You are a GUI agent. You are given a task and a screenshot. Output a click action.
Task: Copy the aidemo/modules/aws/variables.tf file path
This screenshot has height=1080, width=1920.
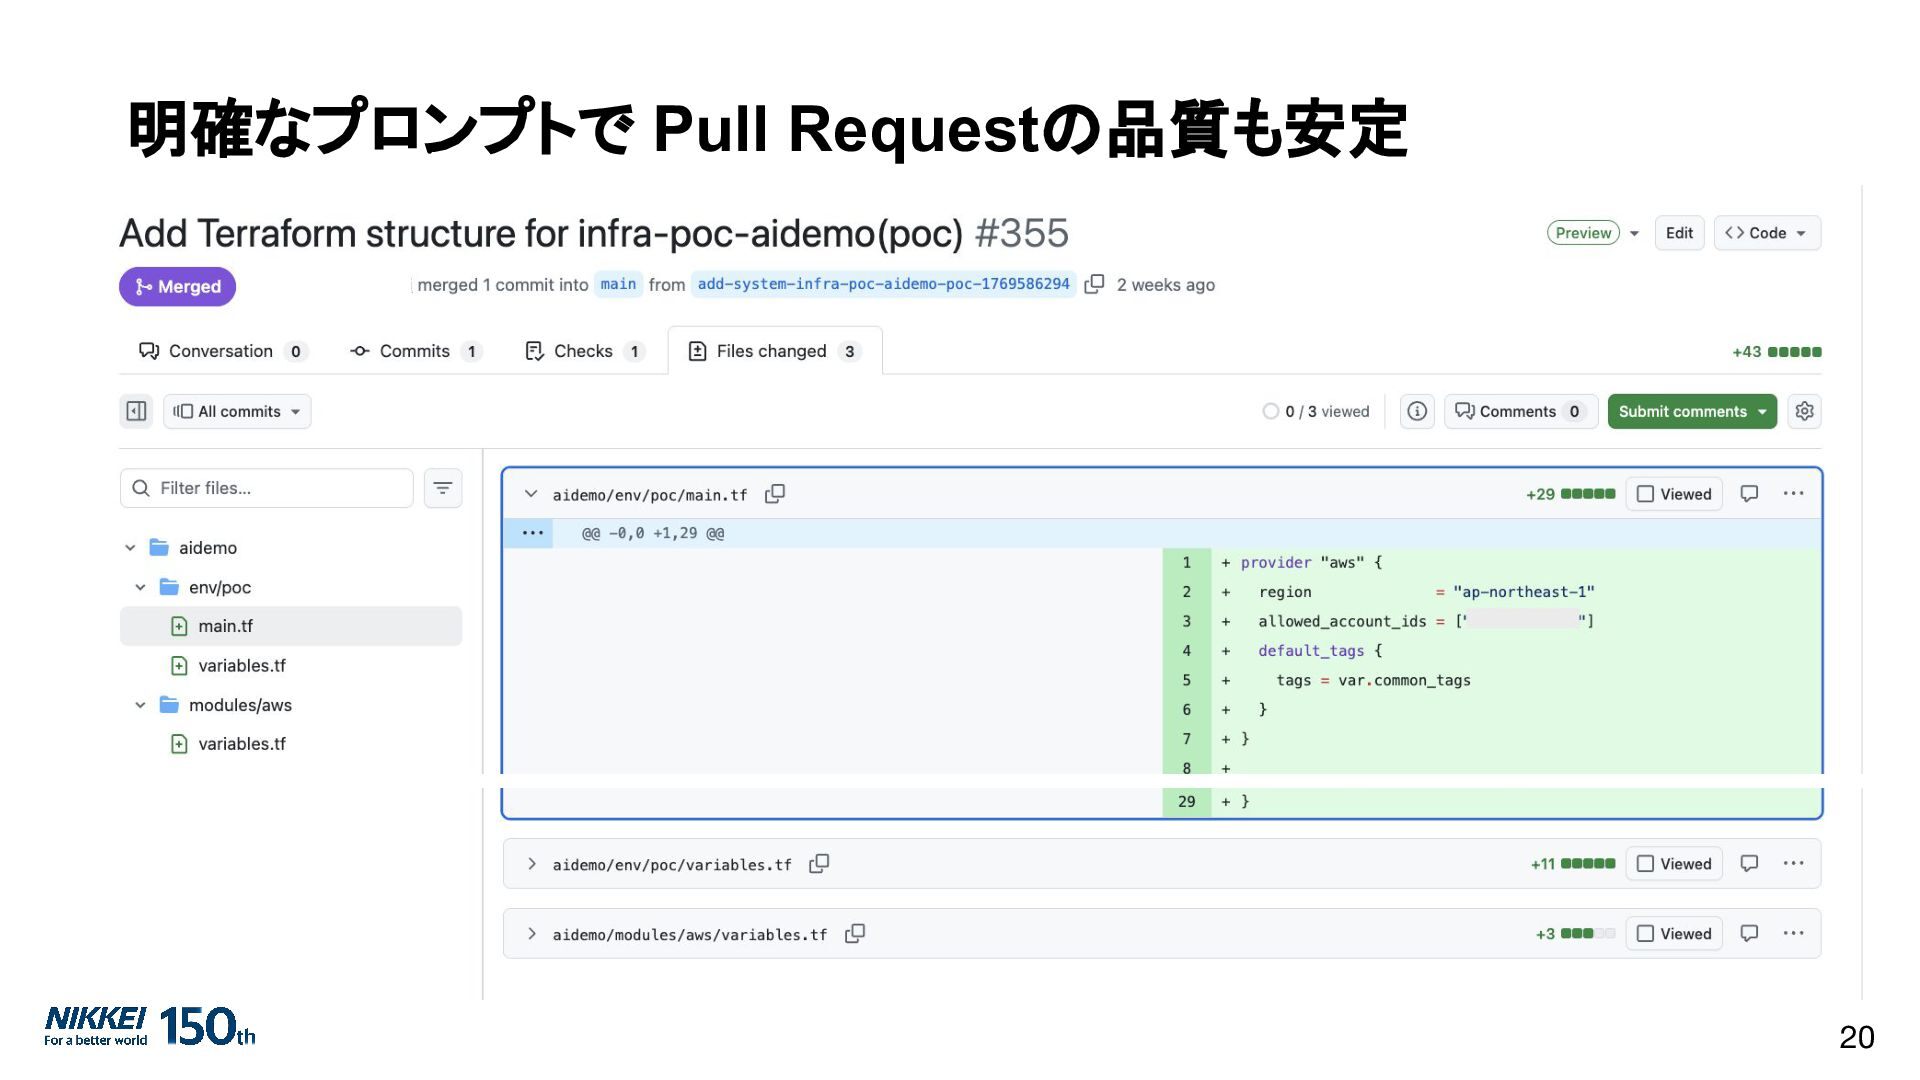[855, 934]
